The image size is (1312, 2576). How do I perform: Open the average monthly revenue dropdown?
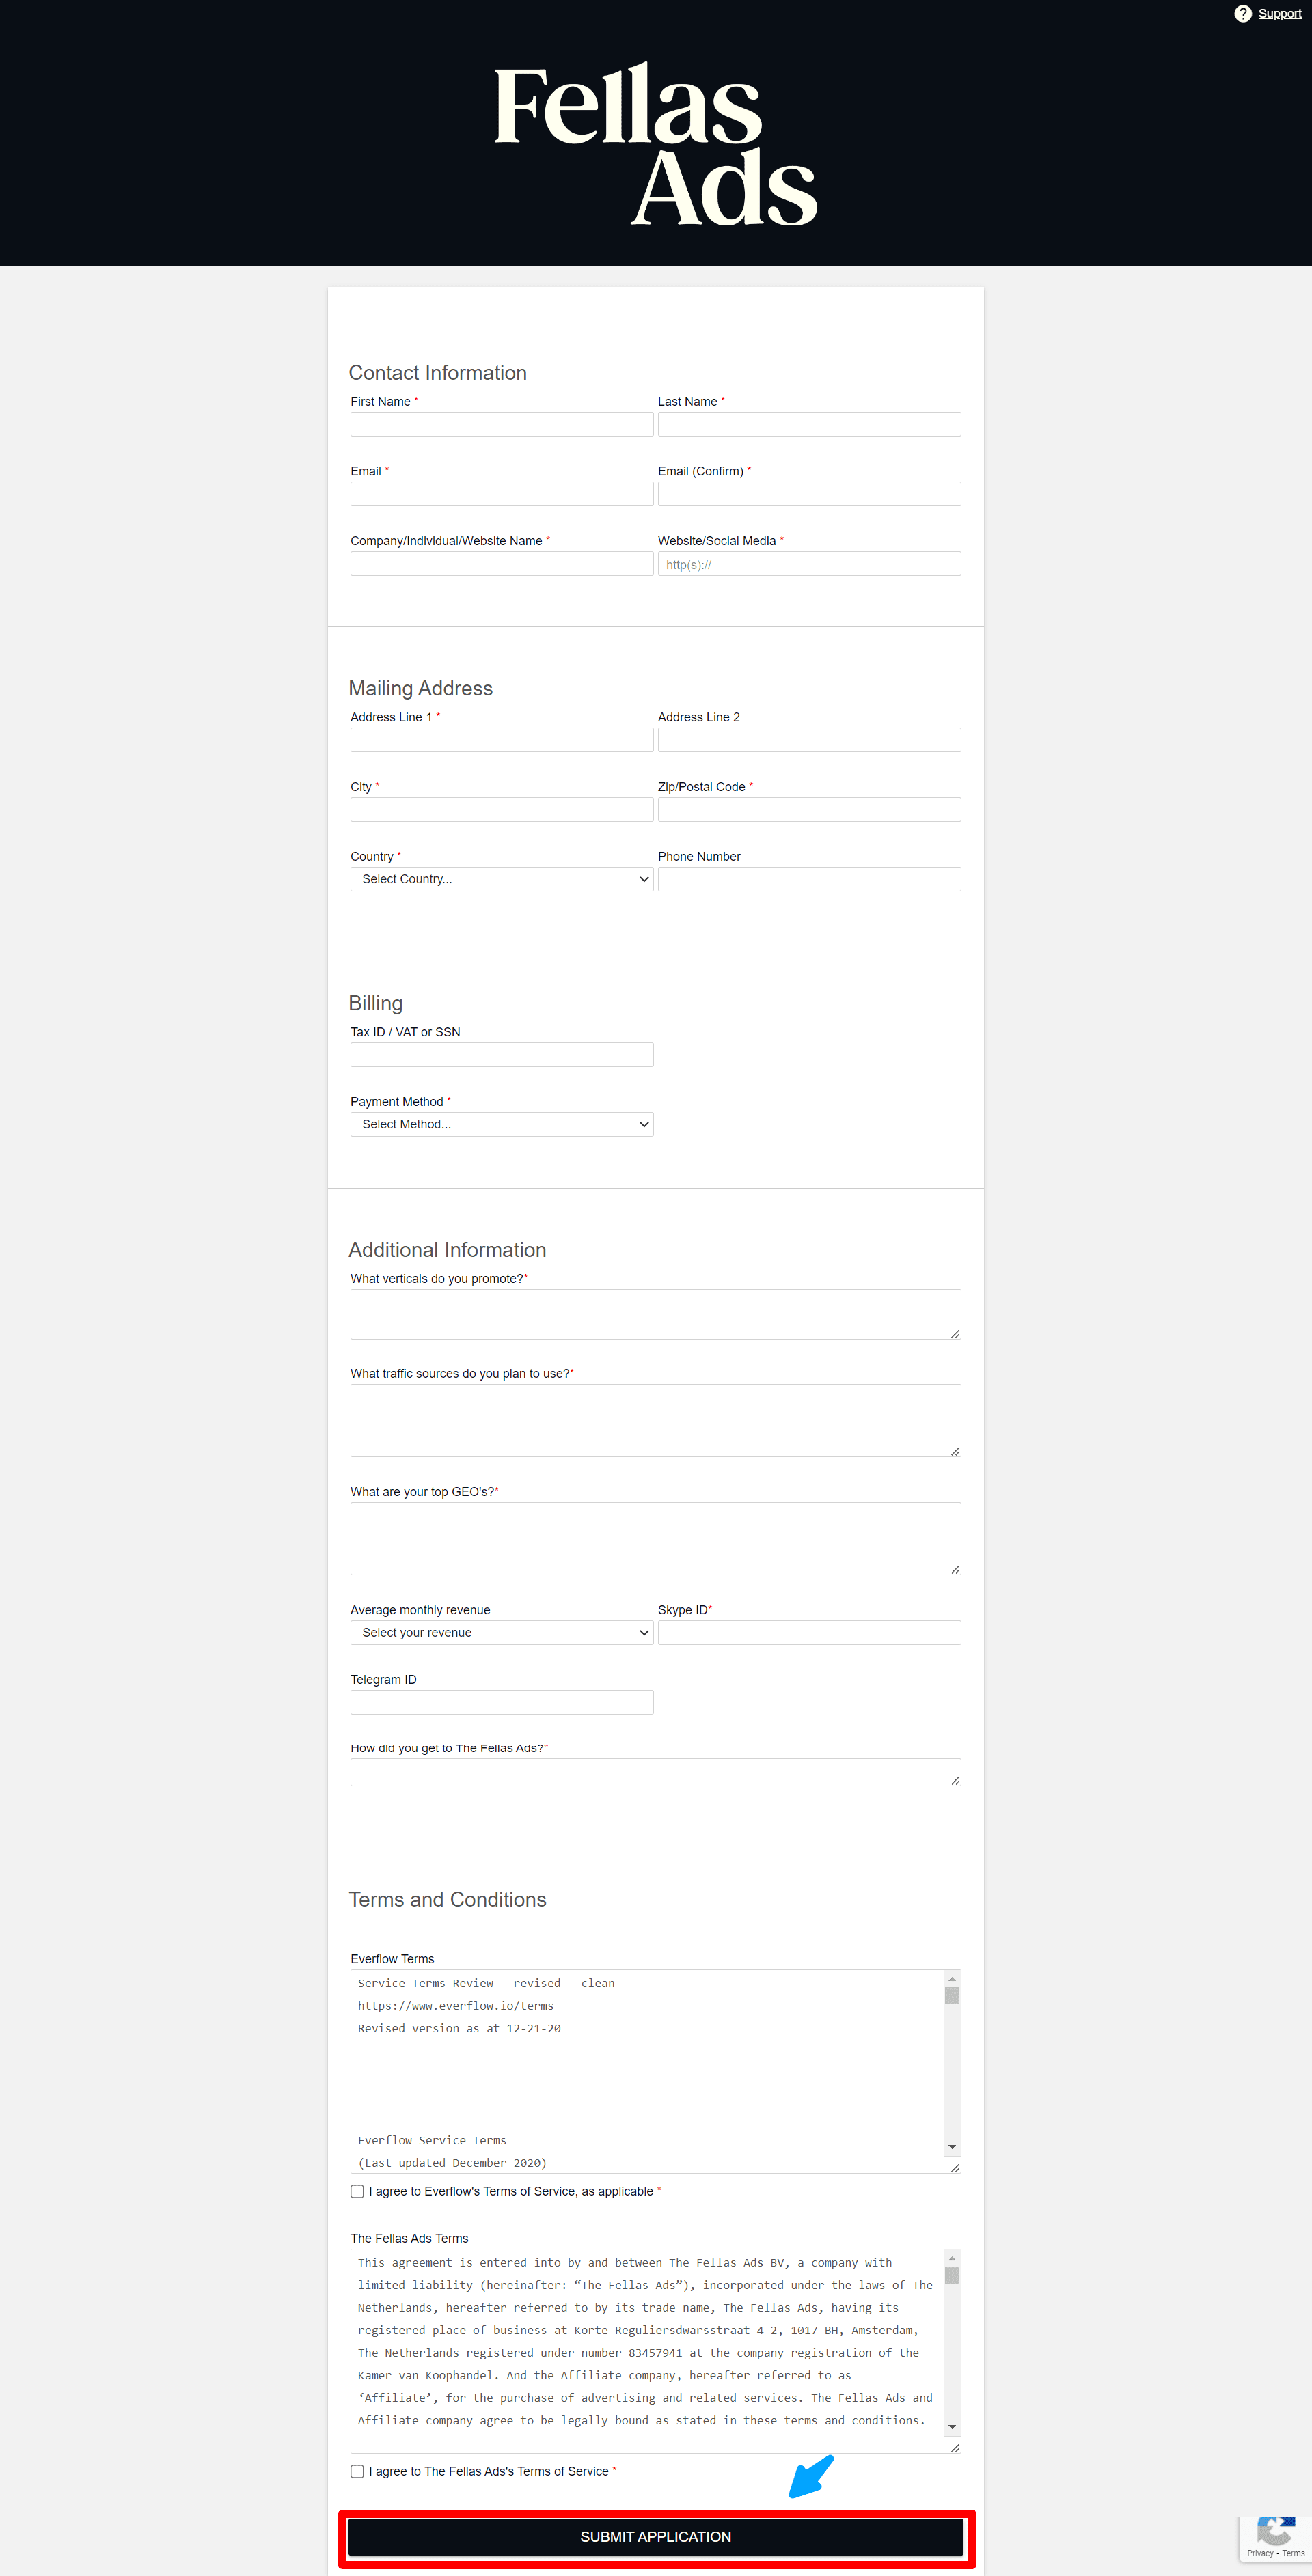point(501,1632)
